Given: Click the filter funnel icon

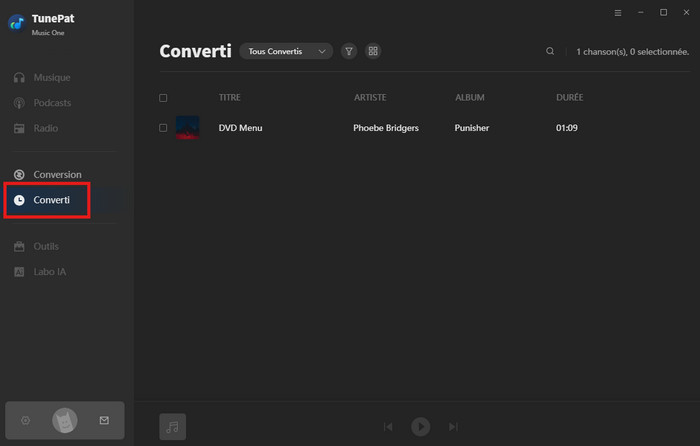Looking at the screenshot, I should [349, 51].
